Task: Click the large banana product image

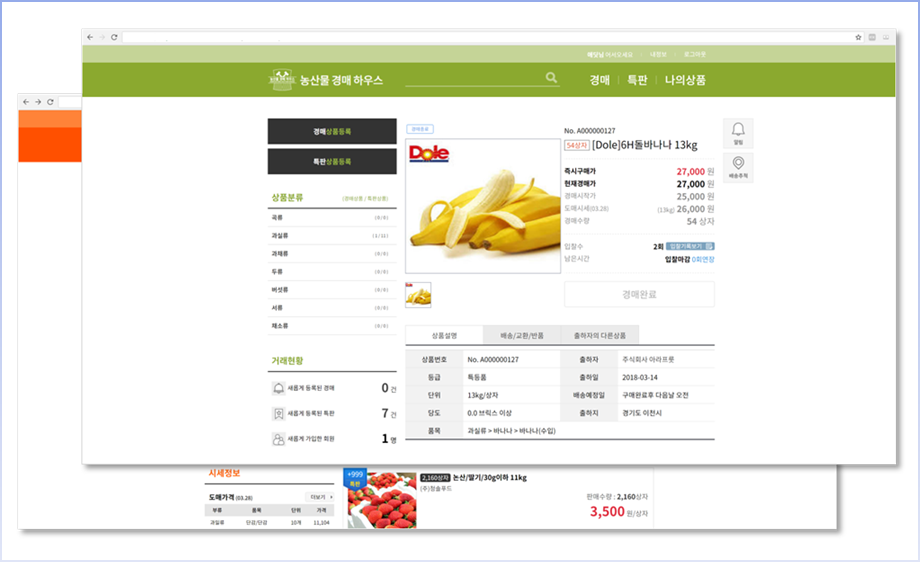Action: pyautogui.click(x=483, y=206)
